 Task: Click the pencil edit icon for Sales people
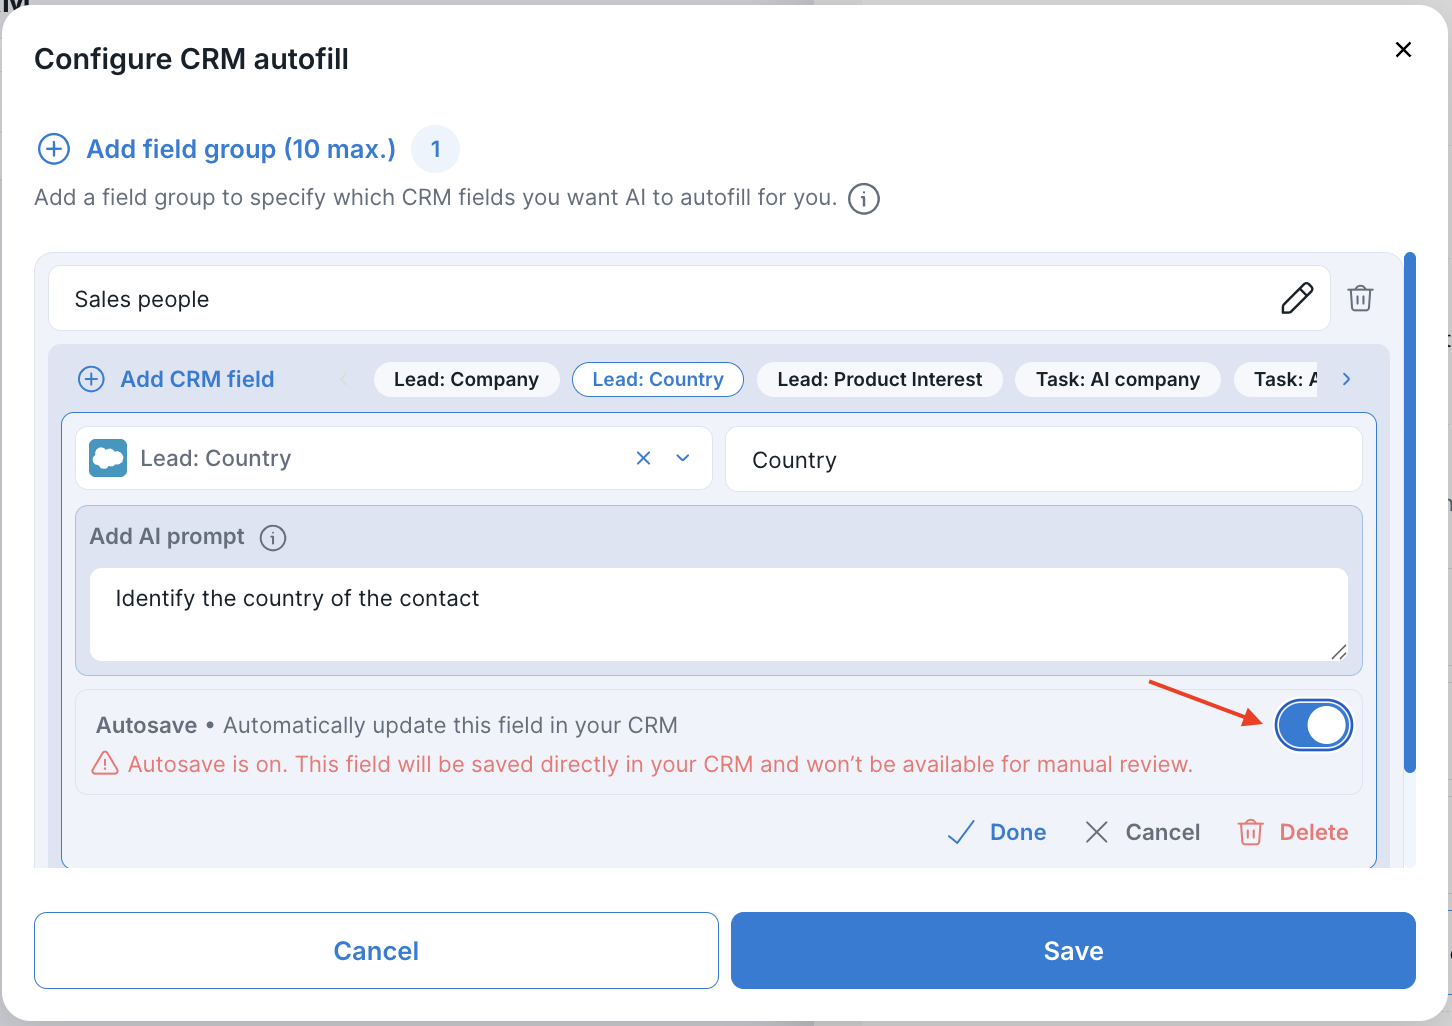click(1297, 298)
